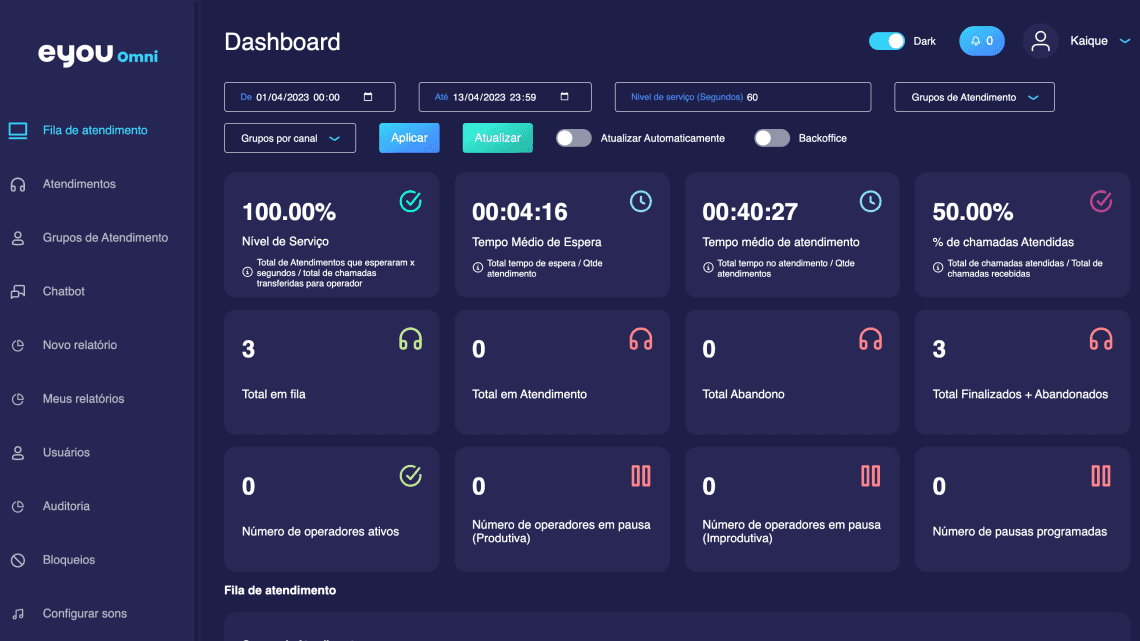The image size is (1140, 641).
Task: Enable Atualizar Automaticamente switch
Action: (x=573, y=138)
